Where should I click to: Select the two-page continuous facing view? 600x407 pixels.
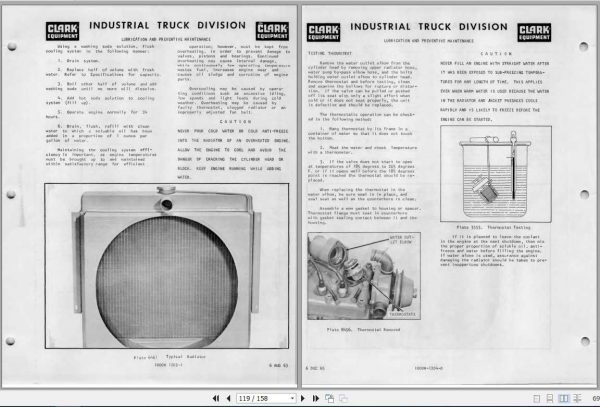click(577, 399)
